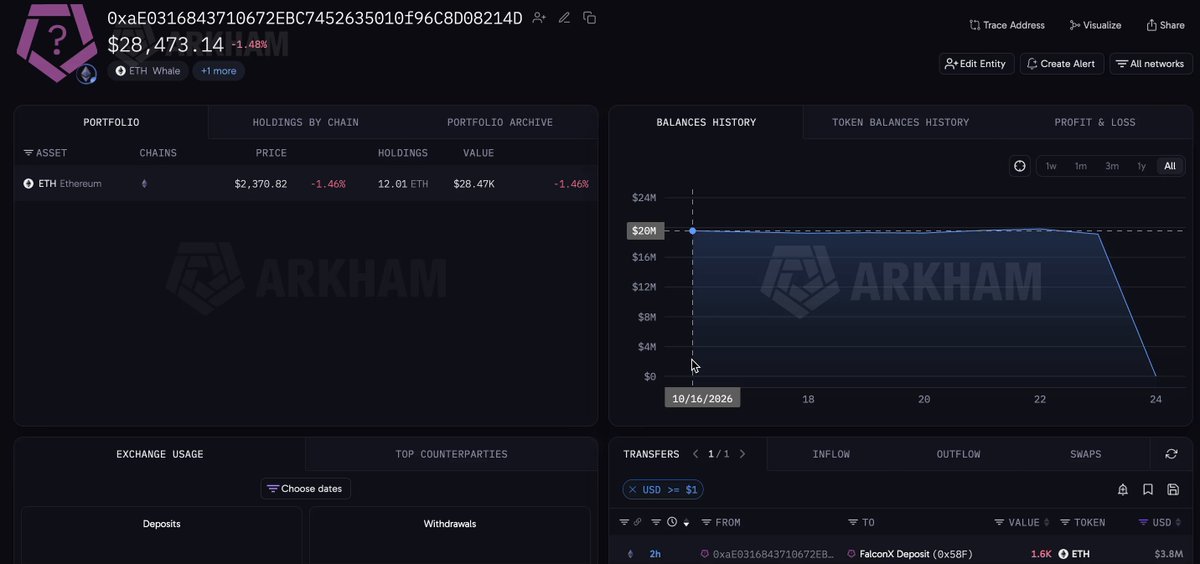Remove the USD >= $1 filter chip
Viewport: 1200px width, 564px height.
point(633,489)
